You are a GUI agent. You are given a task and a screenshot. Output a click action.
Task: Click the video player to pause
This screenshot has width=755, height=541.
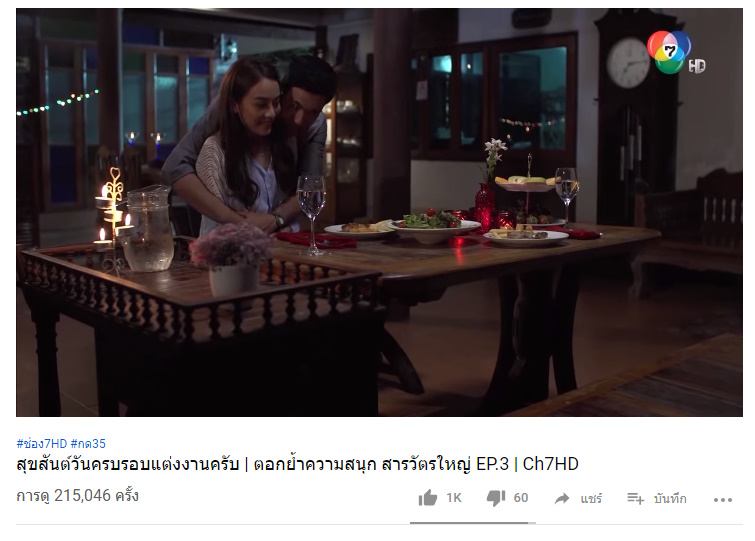coord(379,212)
